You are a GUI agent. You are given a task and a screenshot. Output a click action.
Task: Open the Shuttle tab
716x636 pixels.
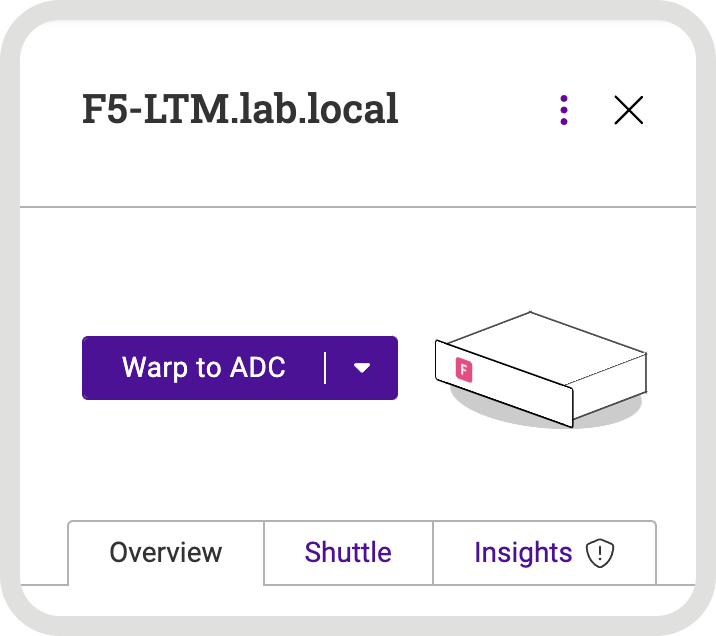coord(348,552)
